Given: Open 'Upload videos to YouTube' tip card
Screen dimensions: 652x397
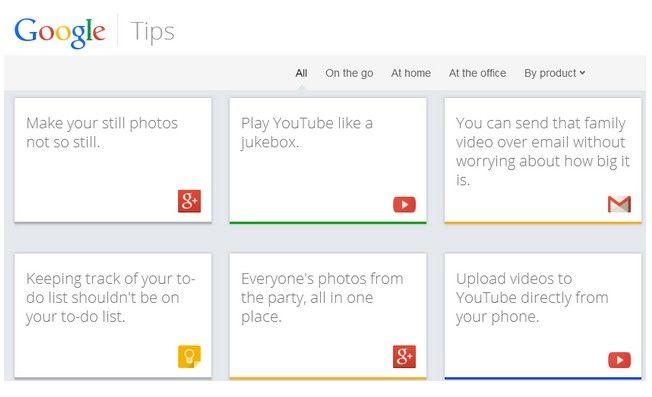Looking at the screenshot, I should (543, 316).
